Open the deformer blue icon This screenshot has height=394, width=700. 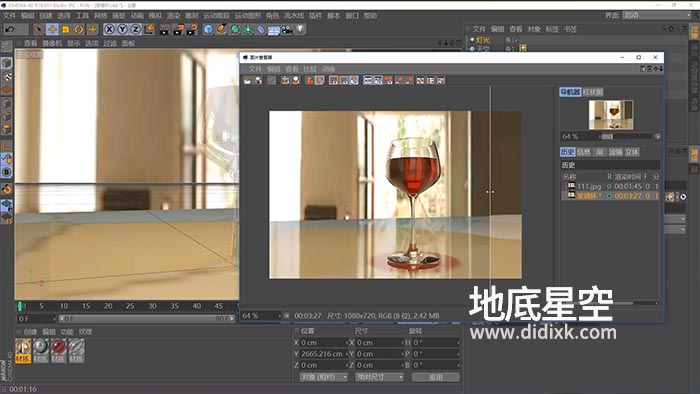(x=261, y=29)
